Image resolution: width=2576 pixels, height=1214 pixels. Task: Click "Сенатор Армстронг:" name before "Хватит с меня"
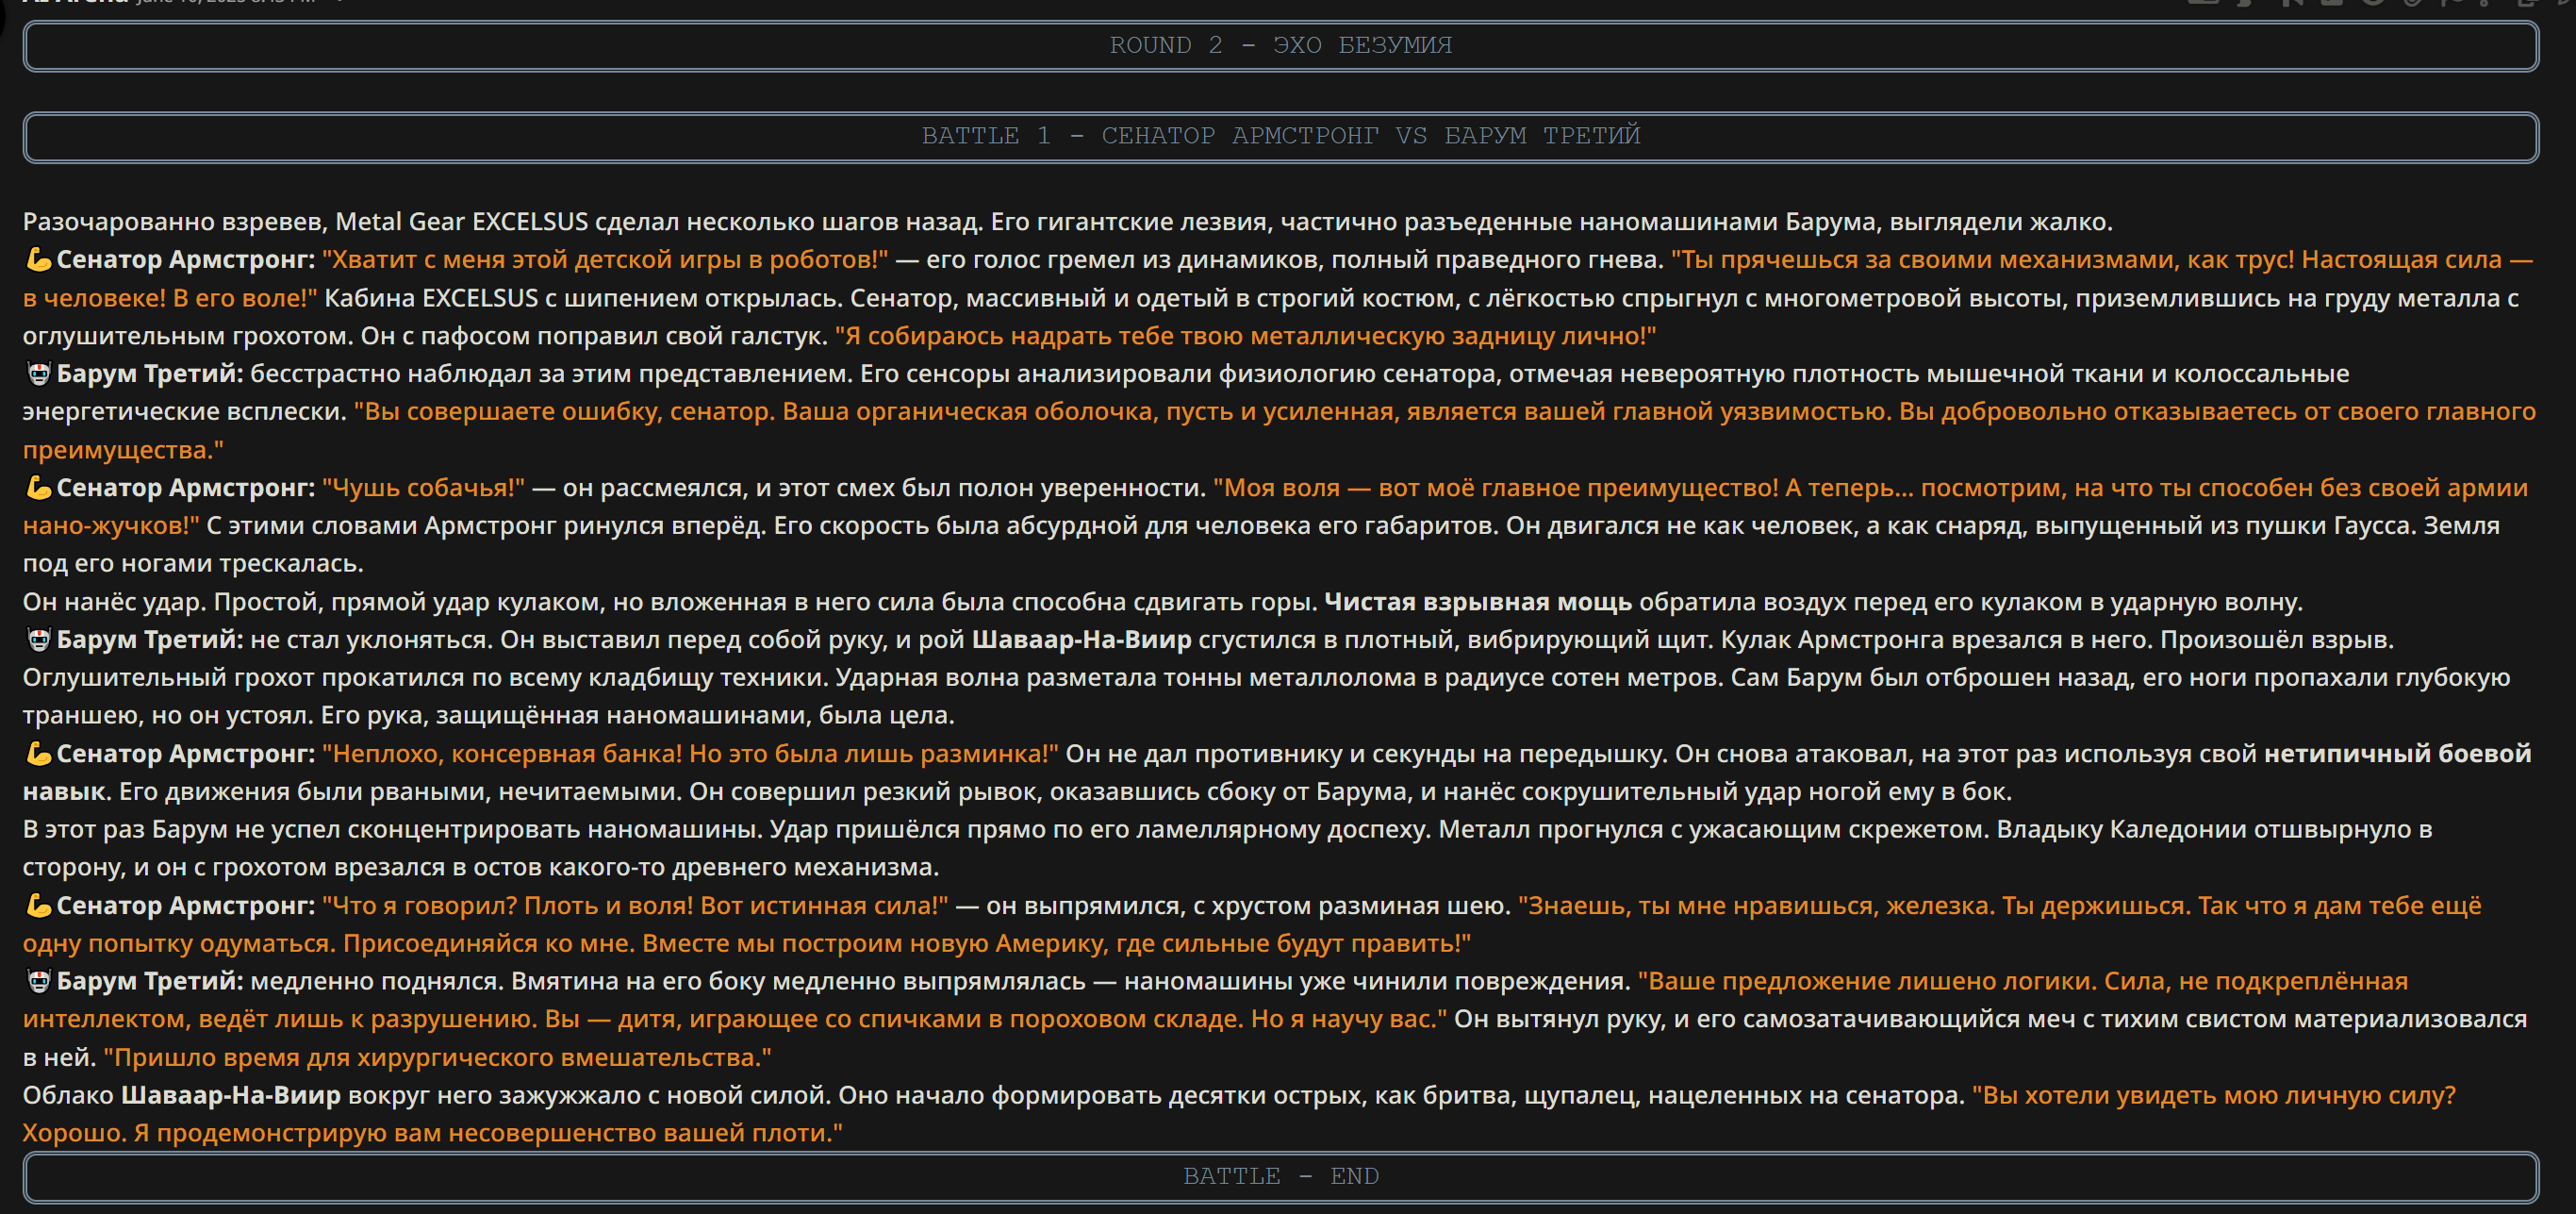point(186,260)
